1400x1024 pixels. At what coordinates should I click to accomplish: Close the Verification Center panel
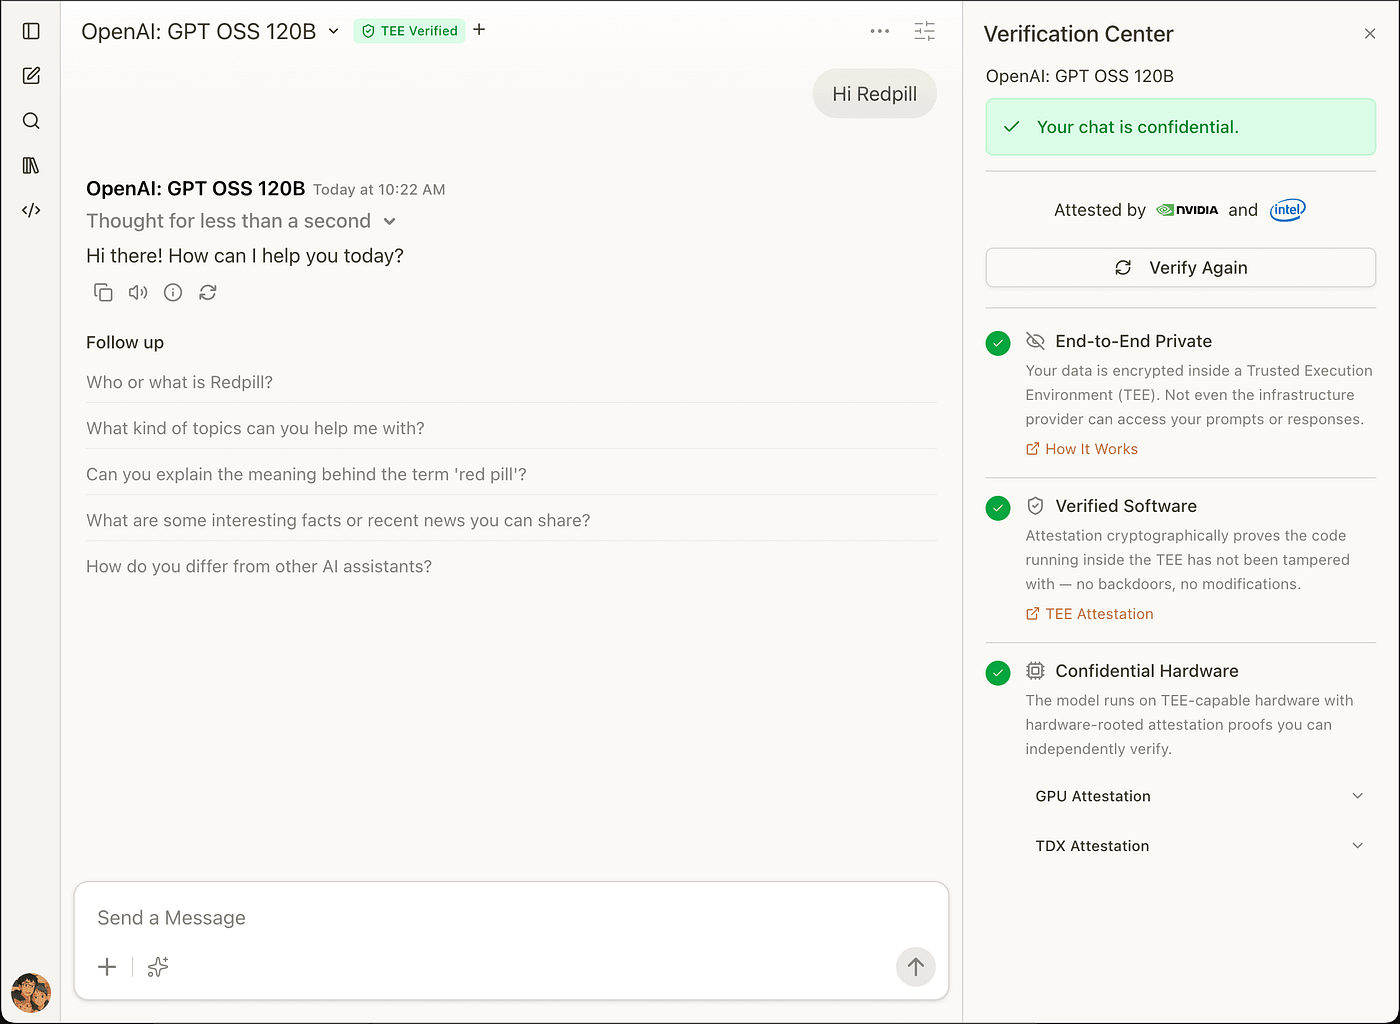(1370, 34)
